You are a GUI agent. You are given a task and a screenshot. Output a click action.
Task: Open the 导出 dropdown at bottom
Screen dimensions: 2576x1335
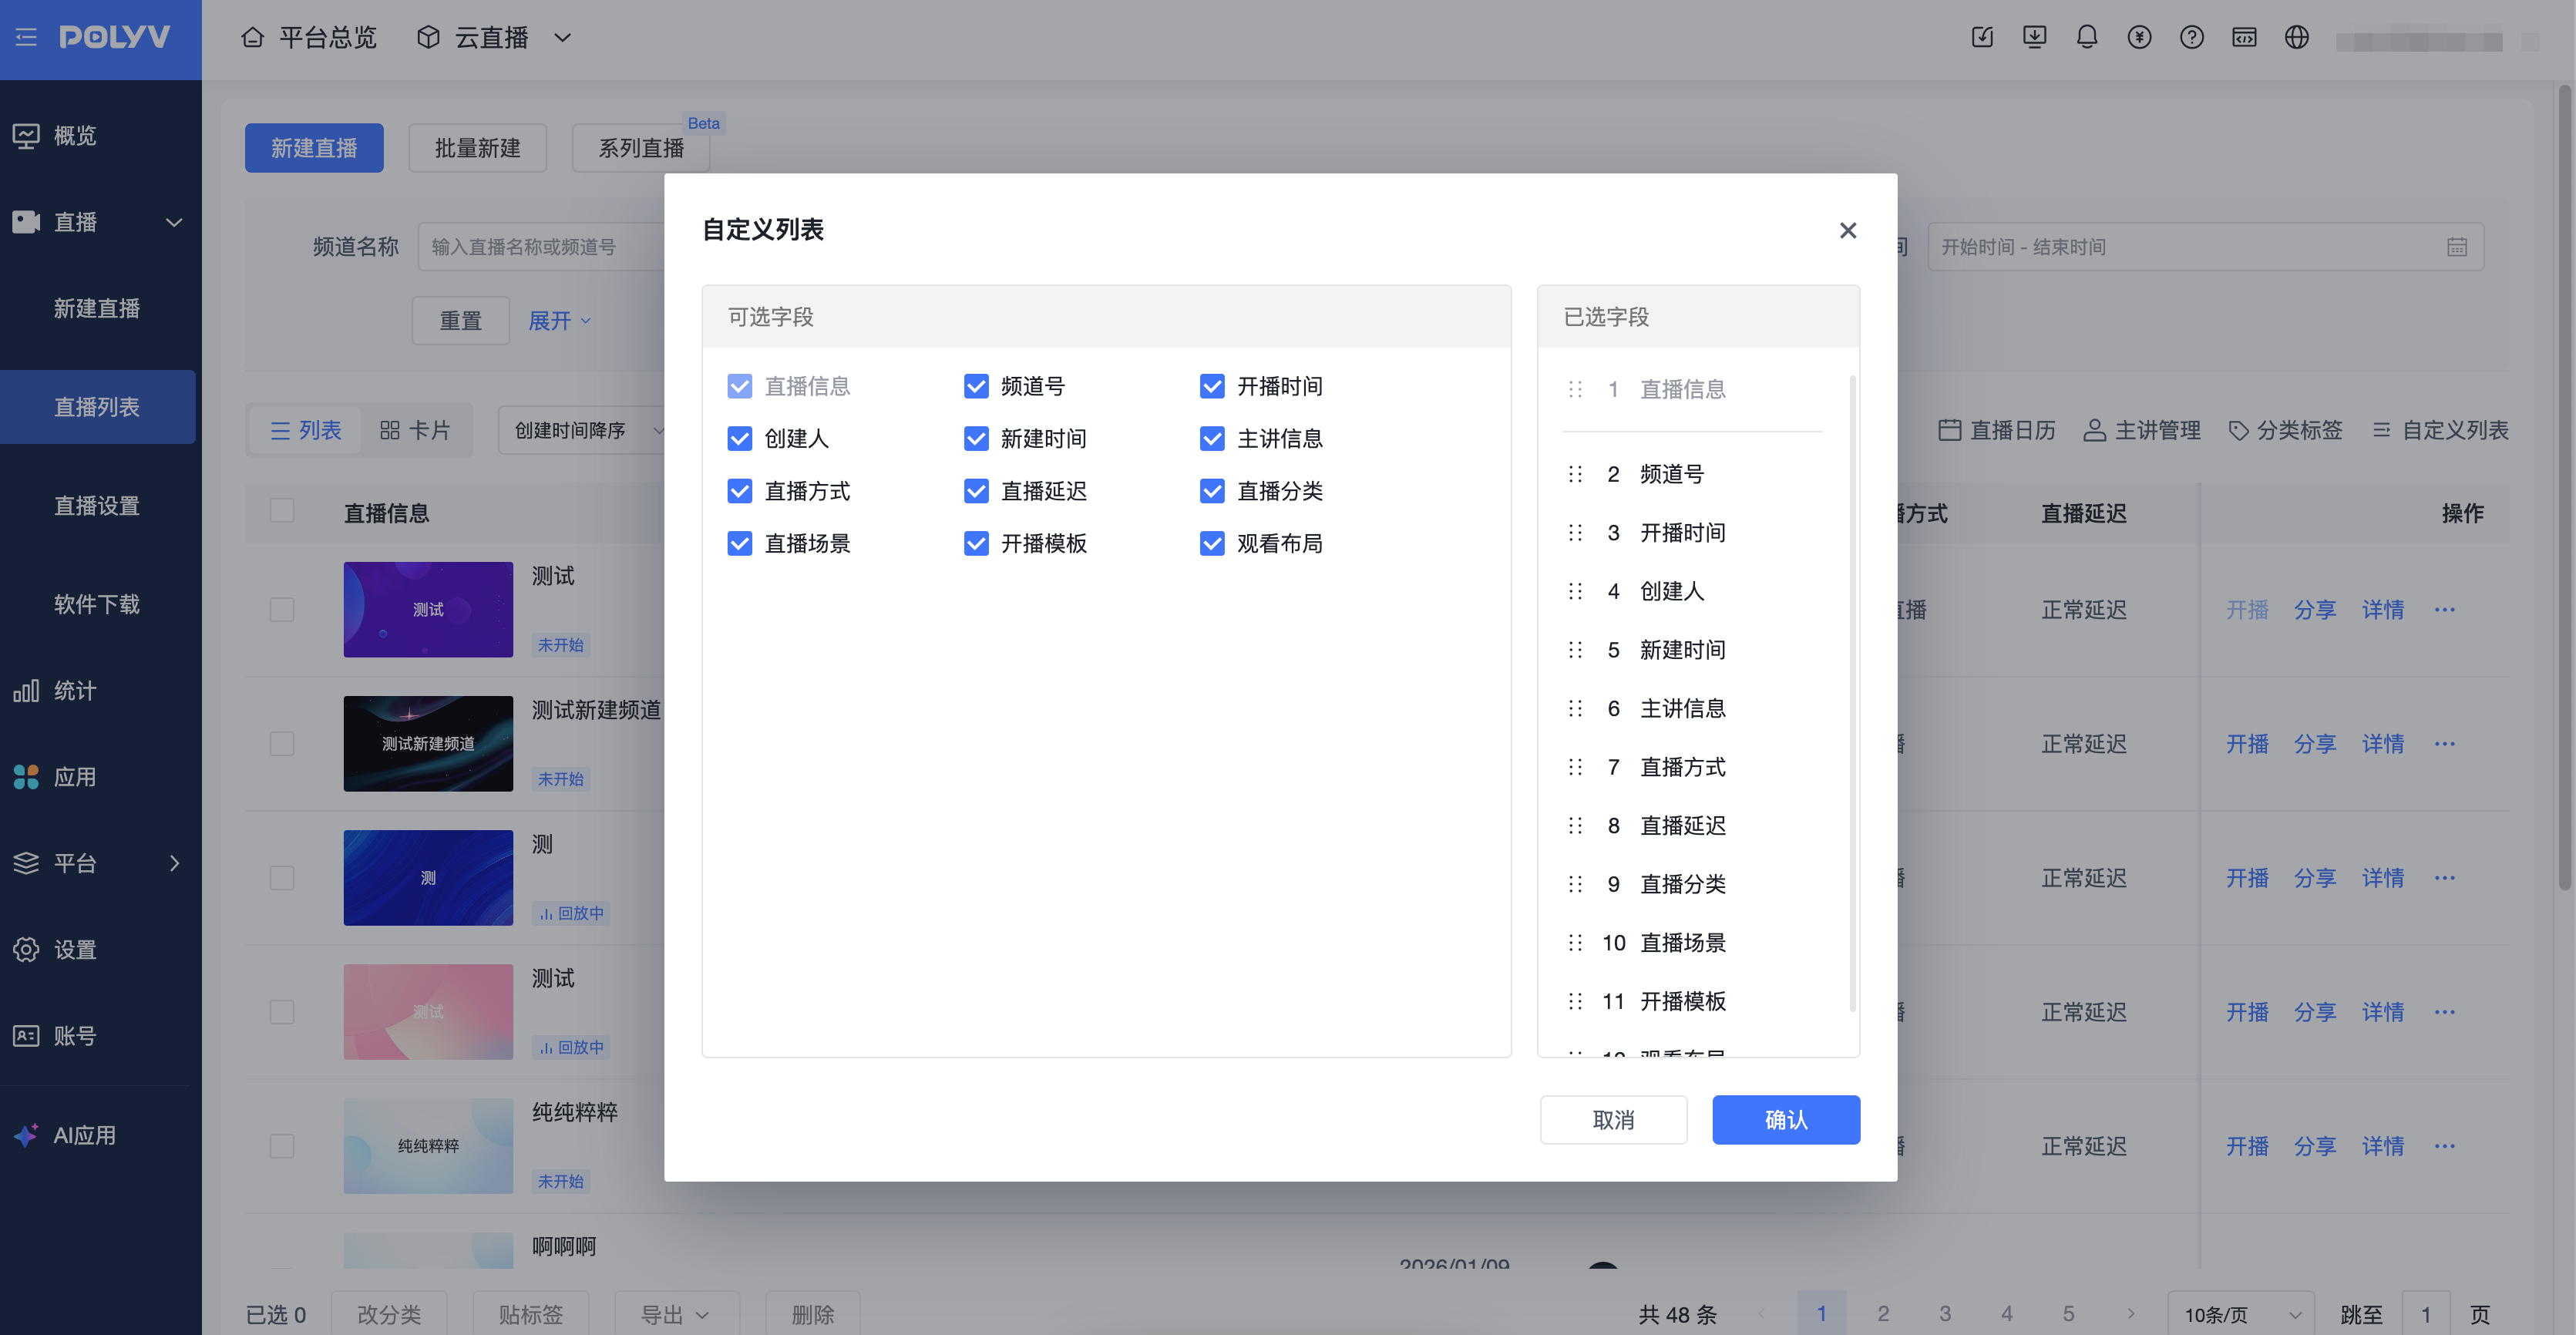pyautogui.click(x=676, y=1314)
